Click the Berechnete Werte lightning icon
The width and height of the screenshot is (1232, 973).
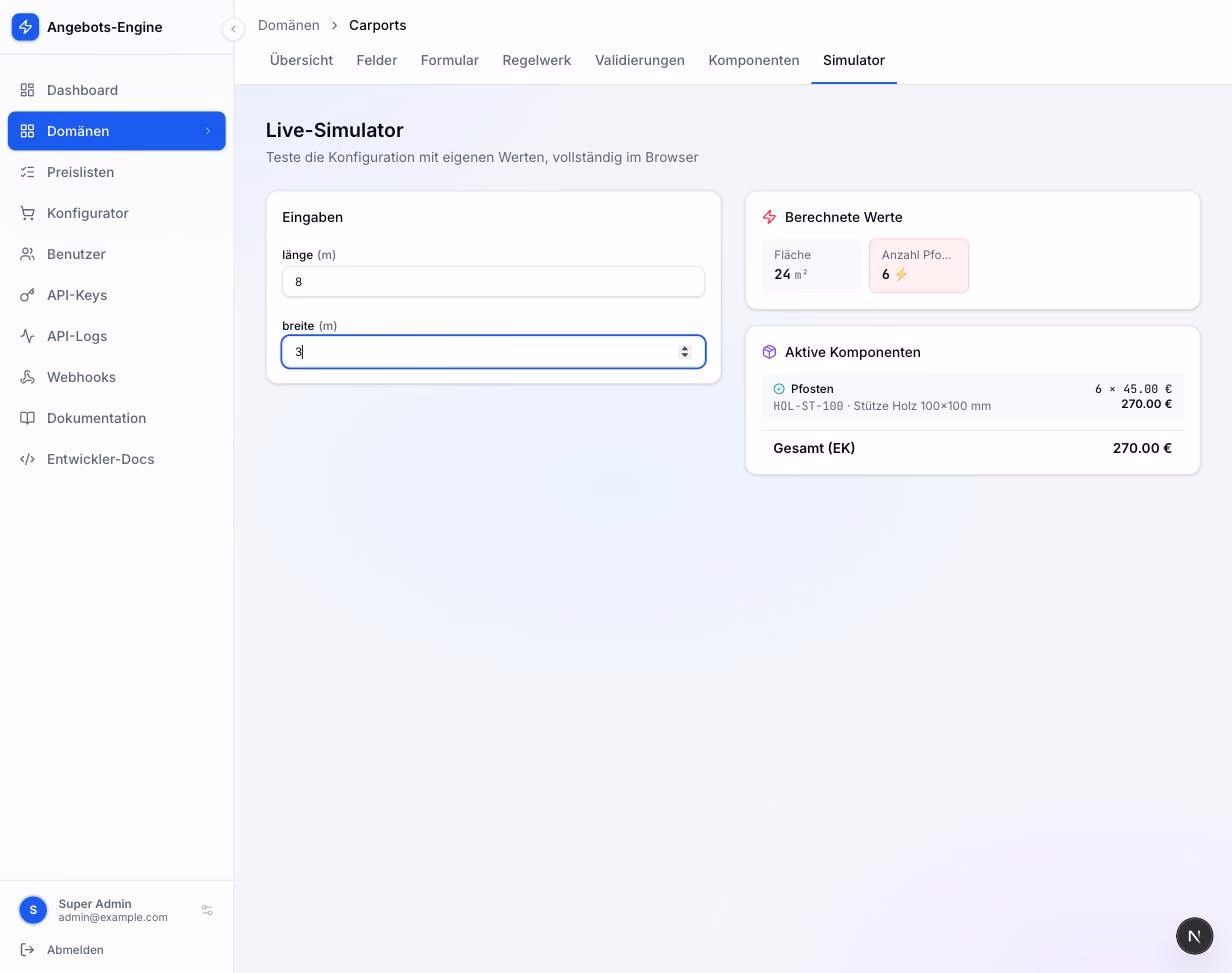pos(769,217)
